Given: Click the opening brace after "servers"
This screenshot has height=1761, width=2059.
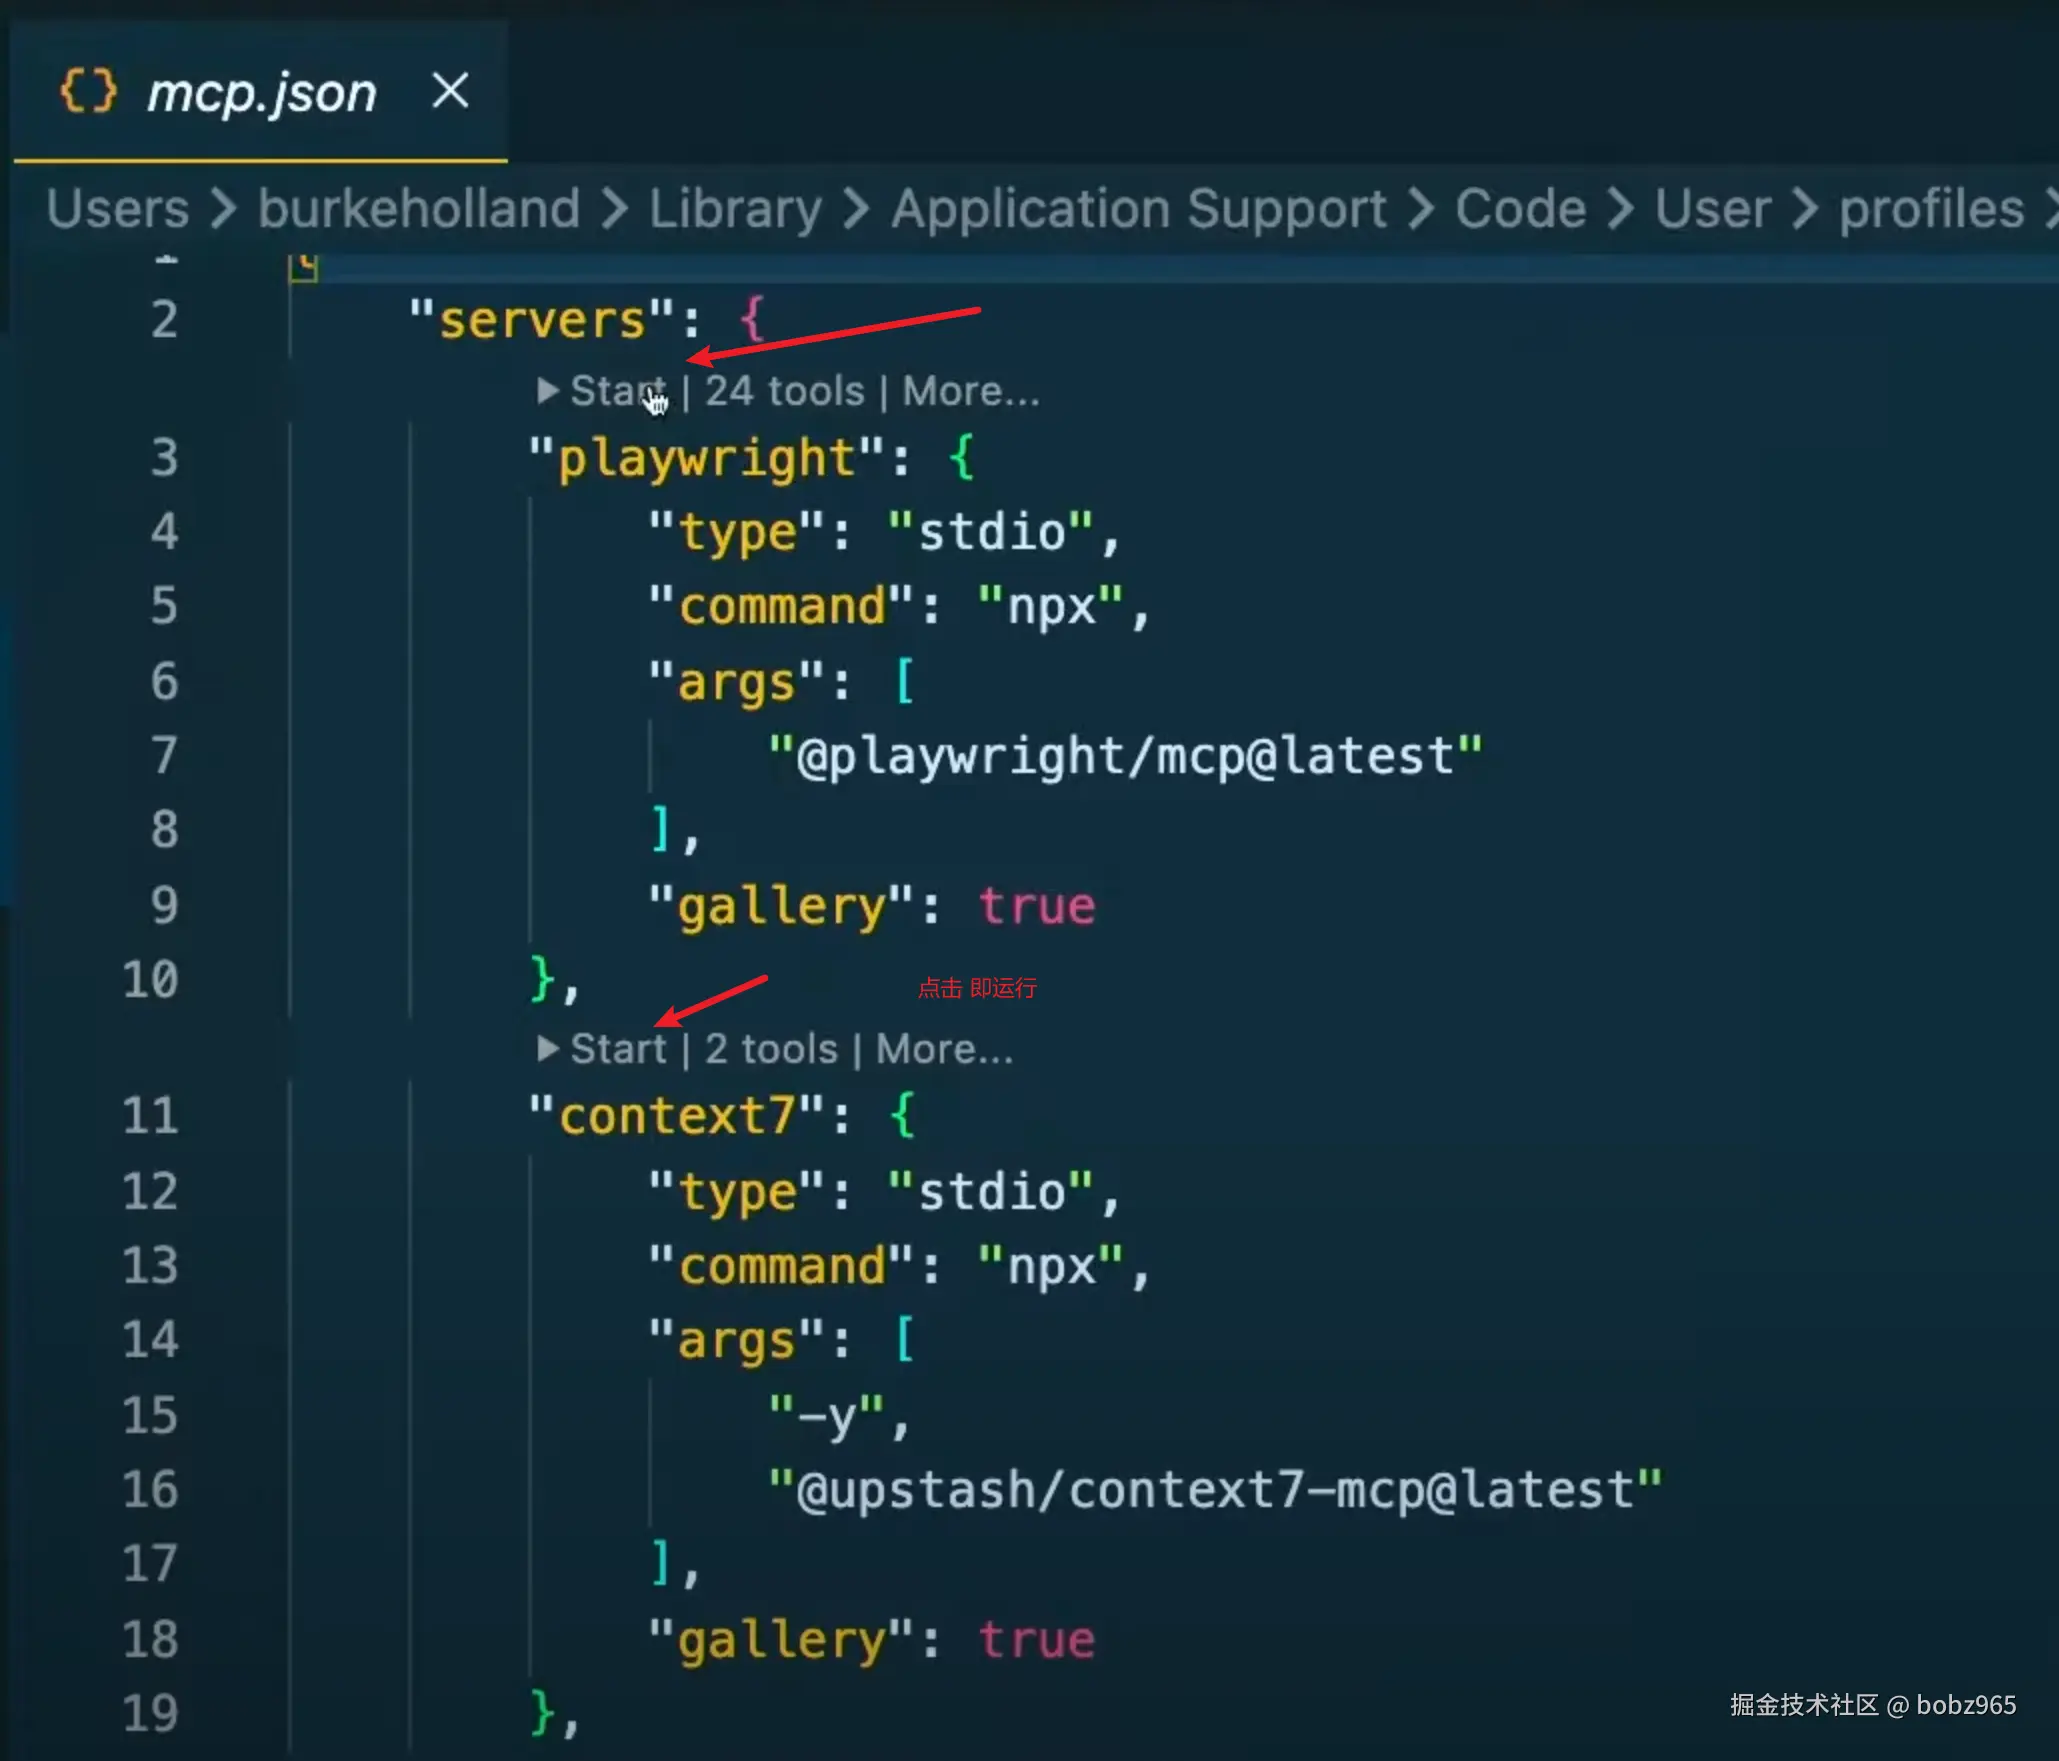Looking at the screenshot, I should pyautogui.click(x=752, y=320).
